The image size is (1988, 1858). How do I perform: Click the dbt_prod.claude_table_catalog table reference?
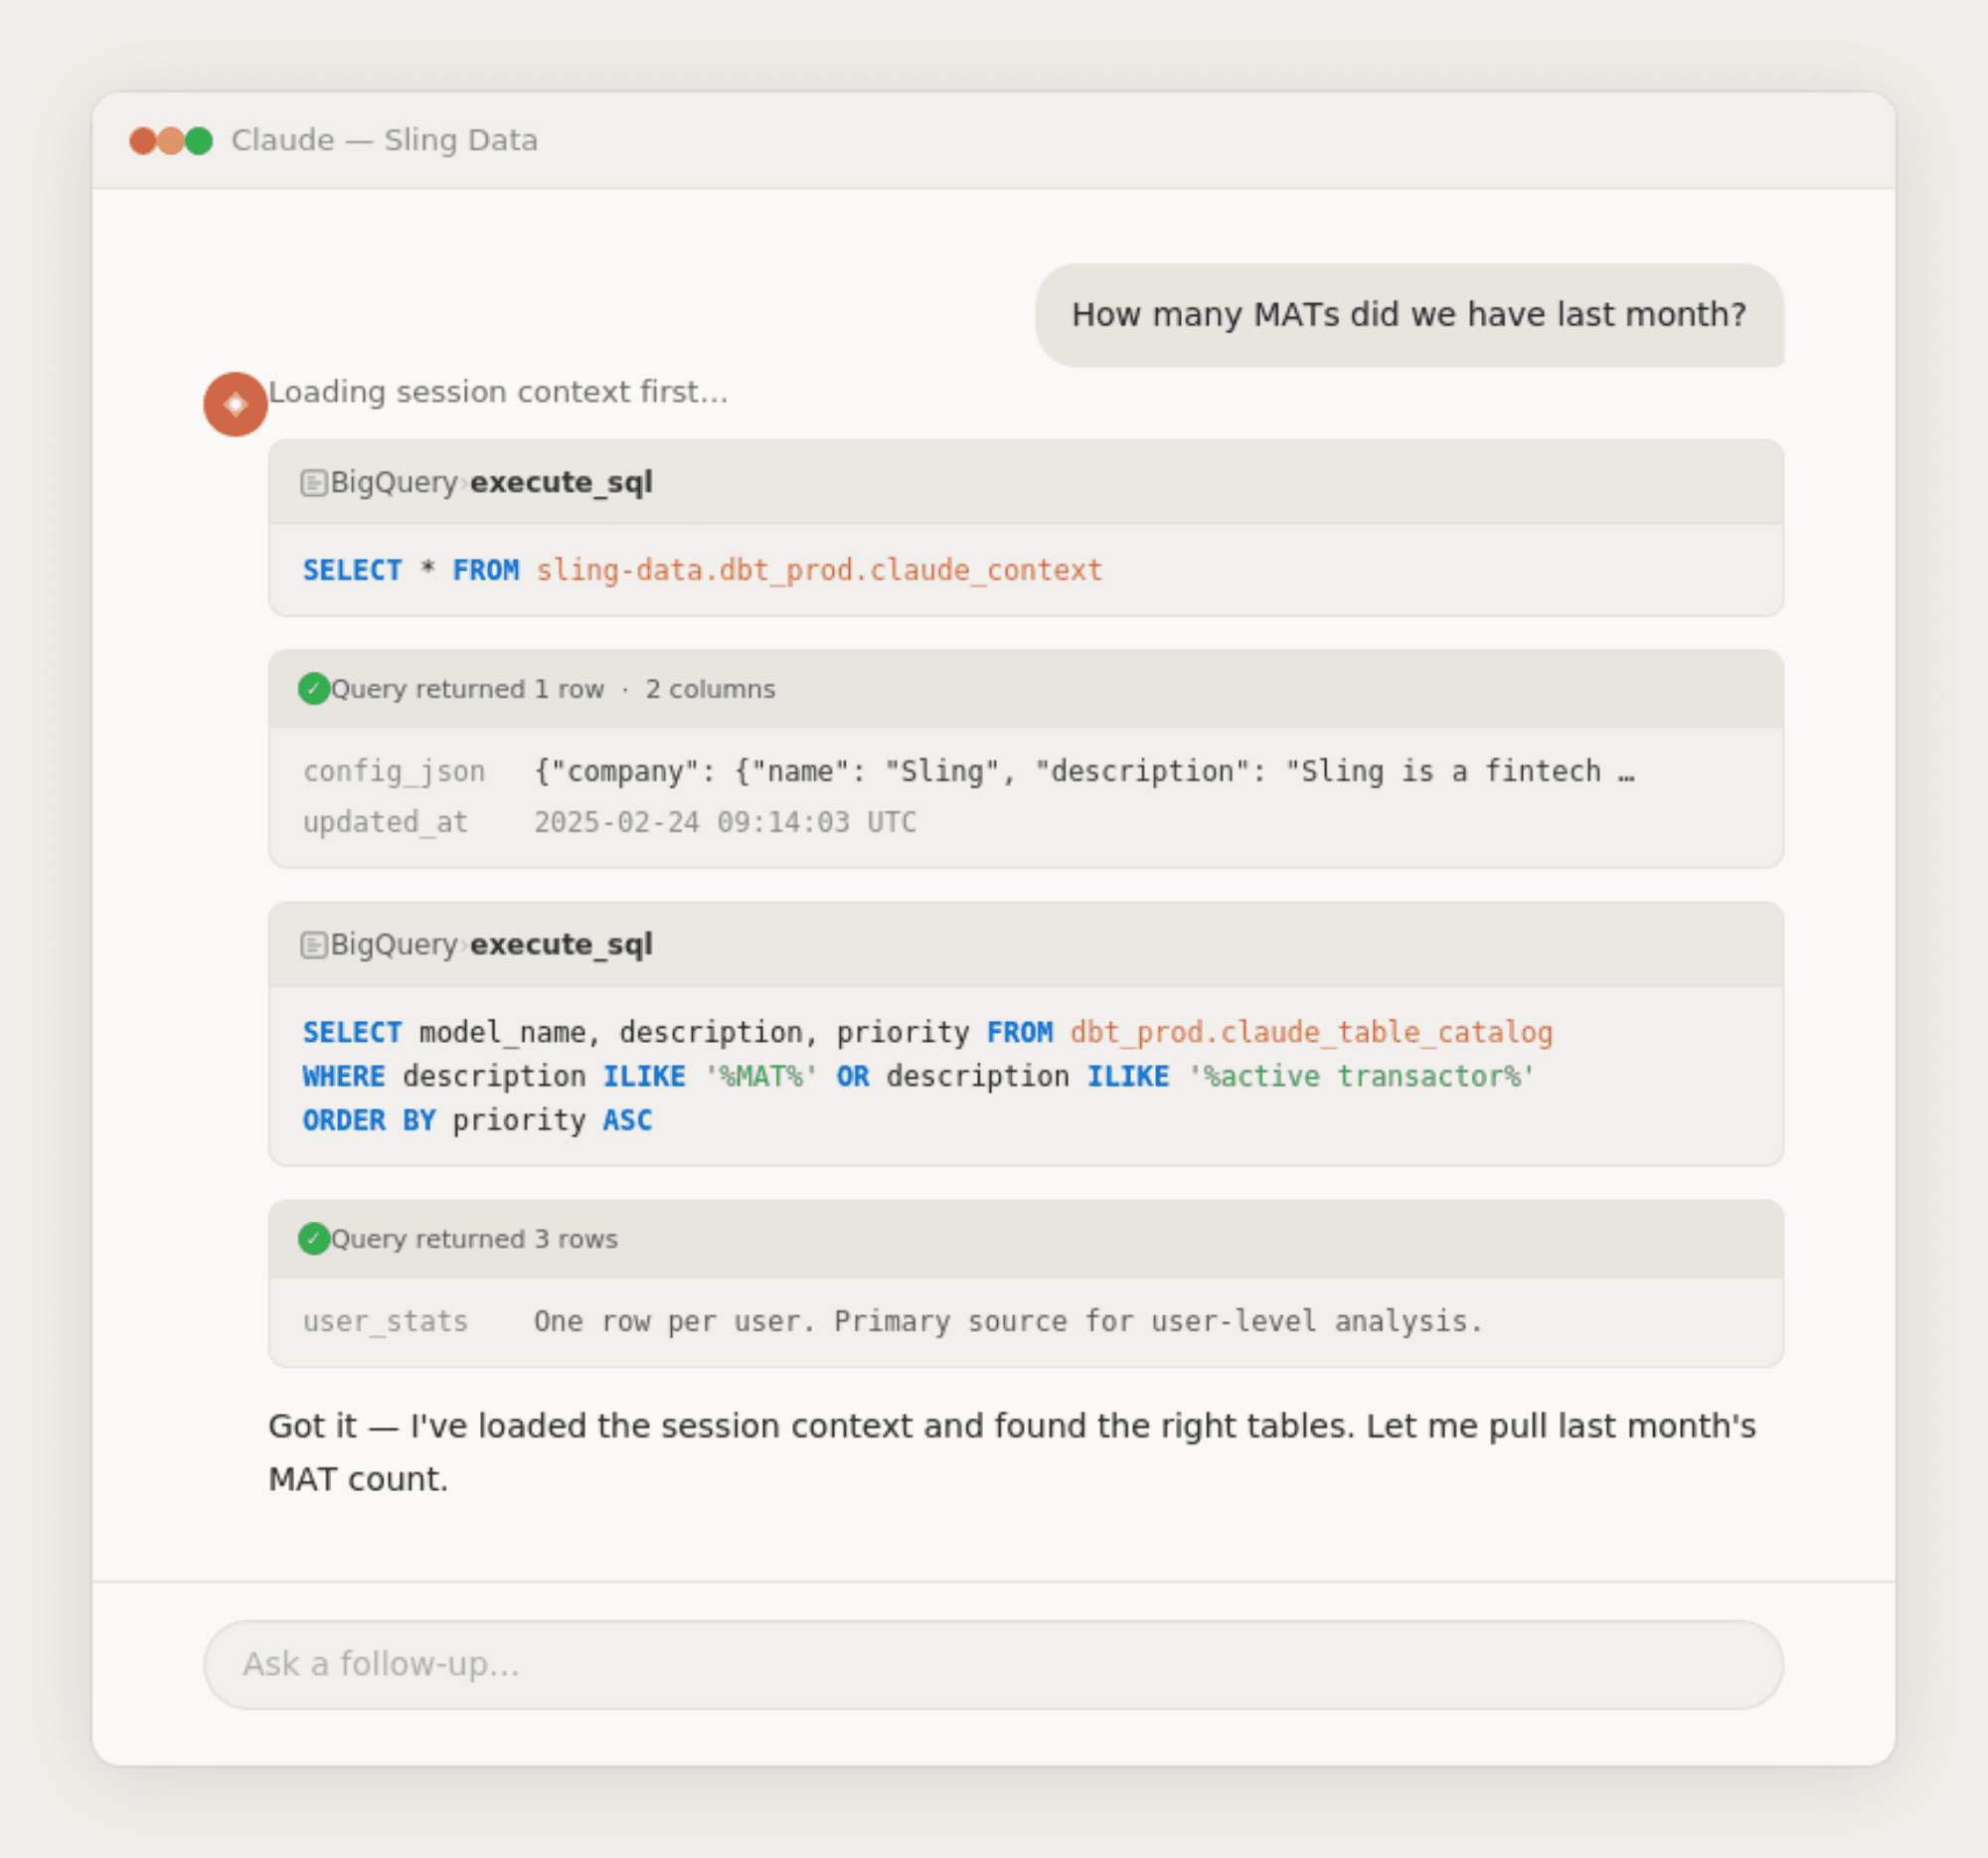[1310, 1032]
